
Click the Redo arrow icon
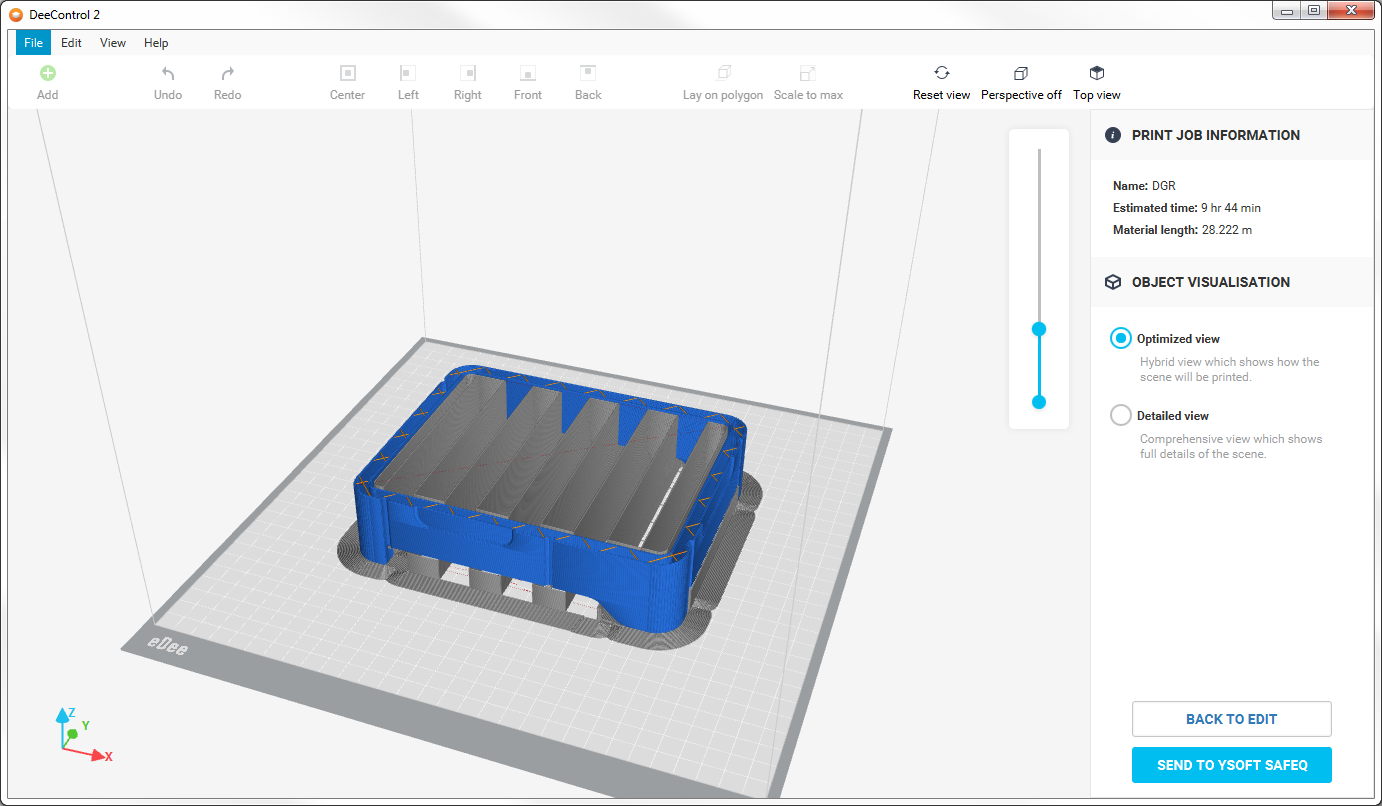(228, 73)
